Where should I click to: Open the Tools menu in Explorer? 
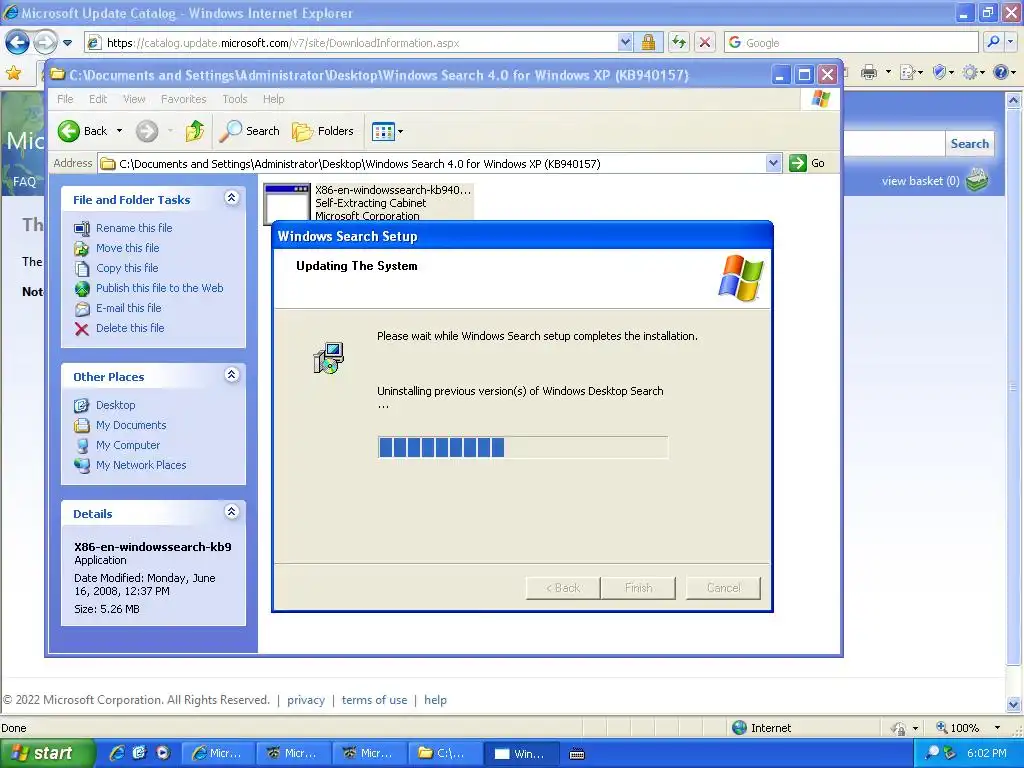click(x=234, y=99)
